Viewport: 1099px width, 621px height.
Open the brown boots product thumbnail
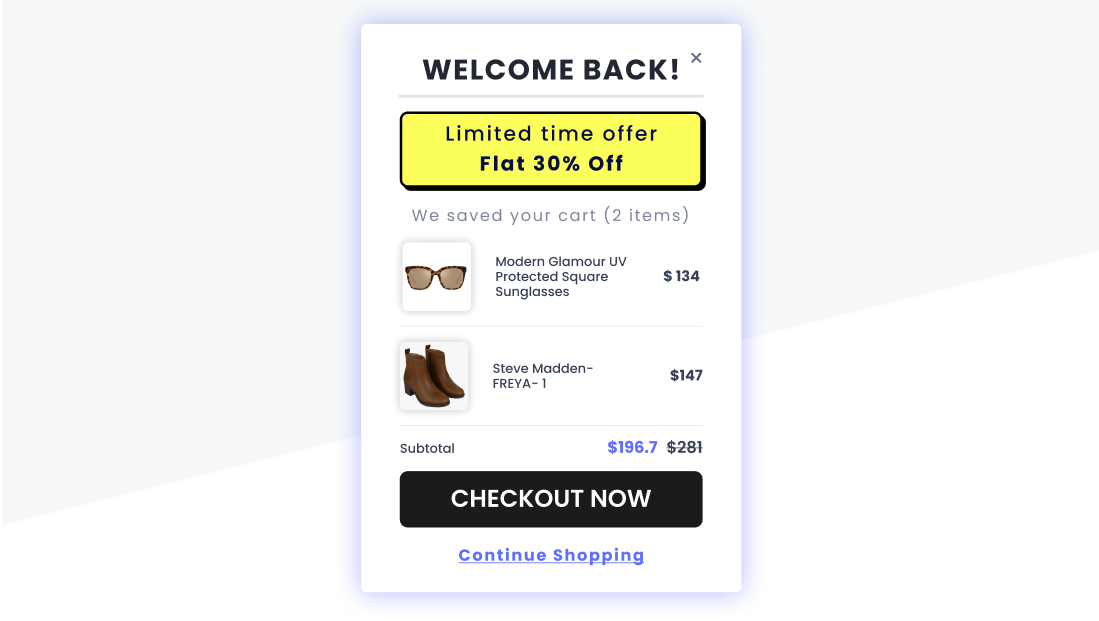[434, 376]
